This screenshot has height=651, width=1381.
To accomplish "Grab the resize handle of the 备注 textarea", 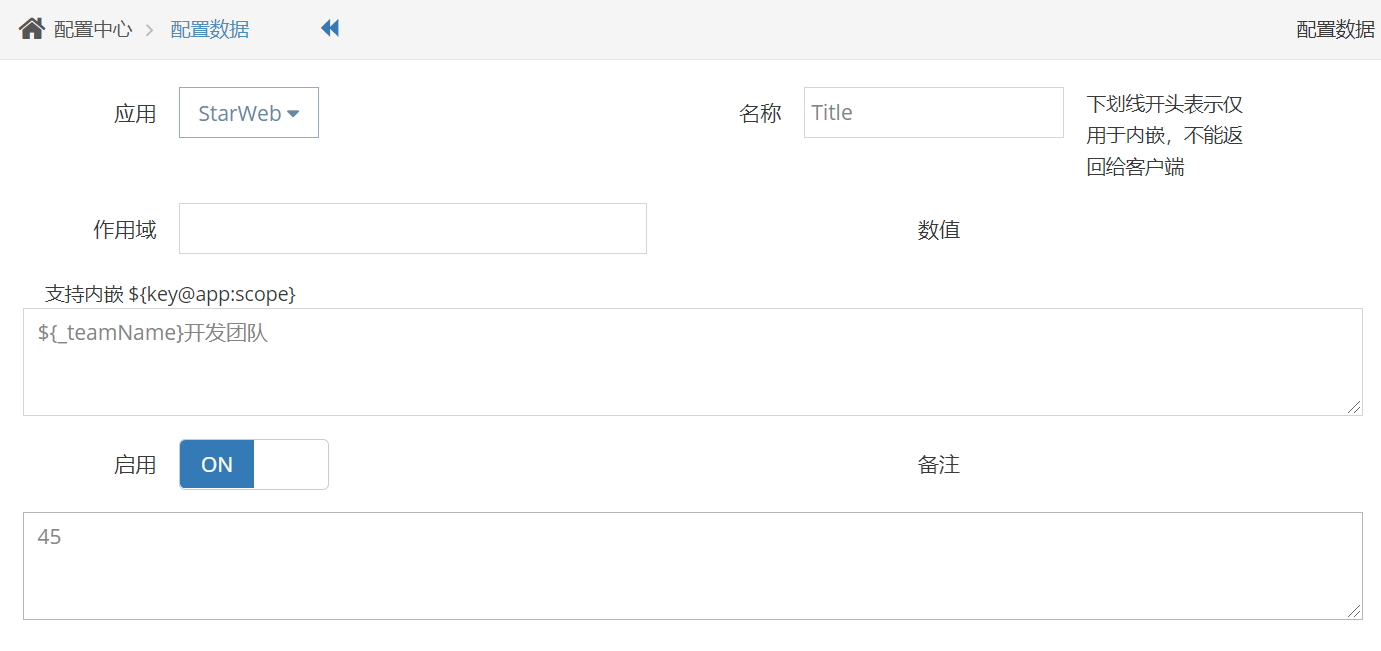I will (x=1354, y=611).
